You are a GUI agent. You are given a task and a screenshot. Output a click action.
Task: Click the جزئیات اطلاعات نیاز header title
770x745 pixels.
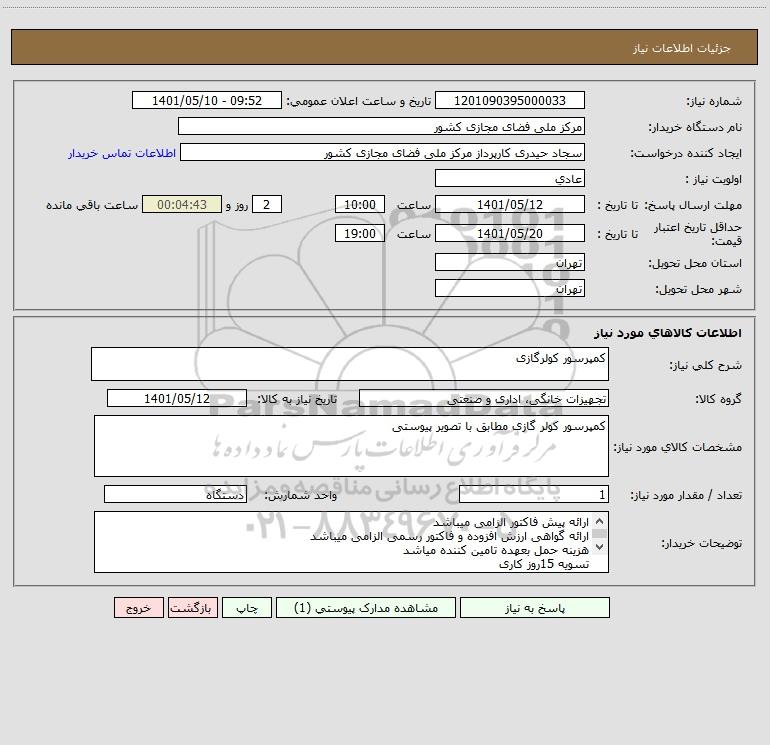682,48
